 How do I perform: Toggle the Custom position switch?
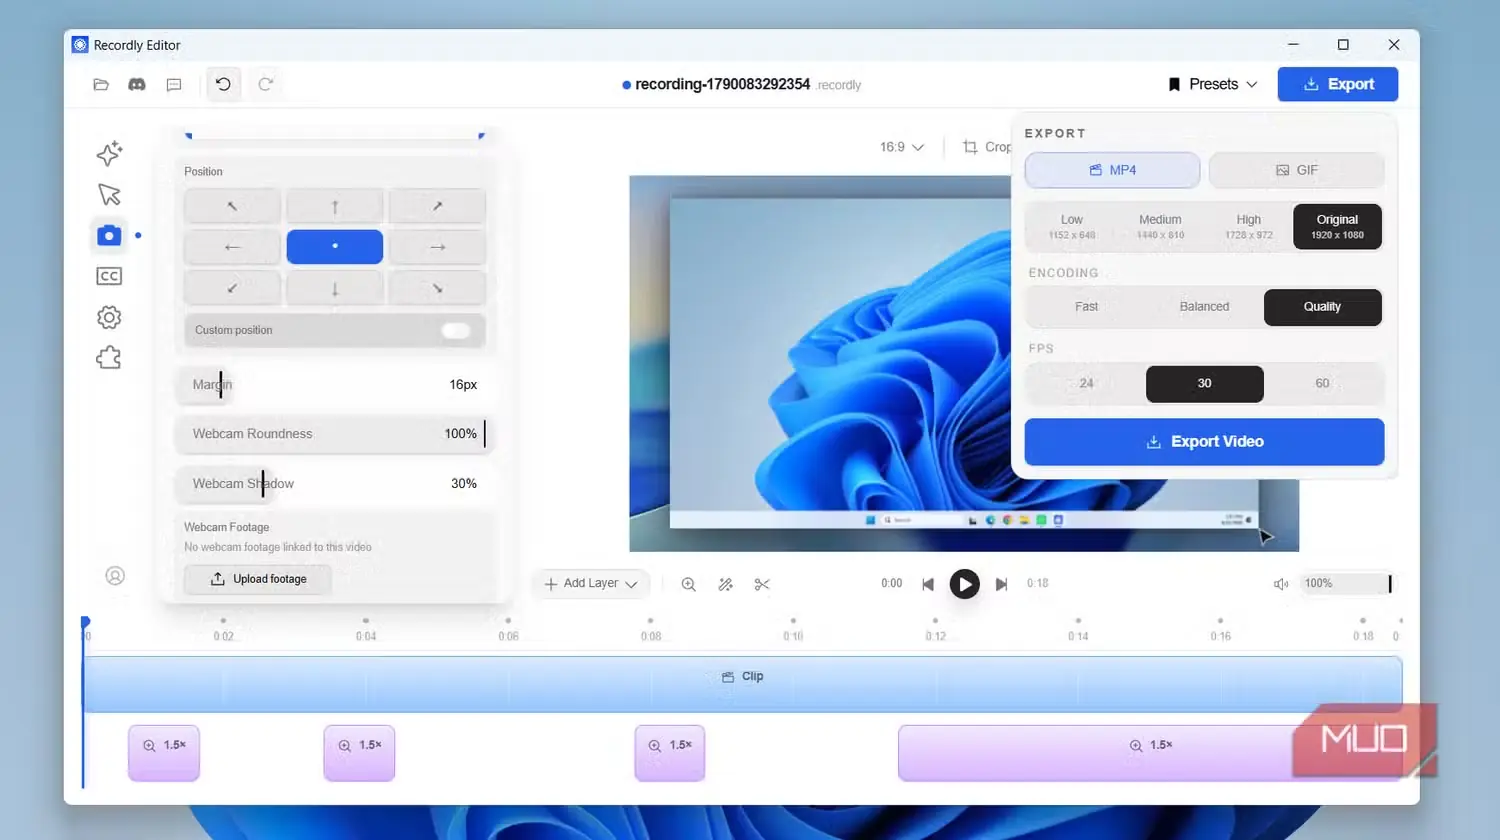pos(456,330)
